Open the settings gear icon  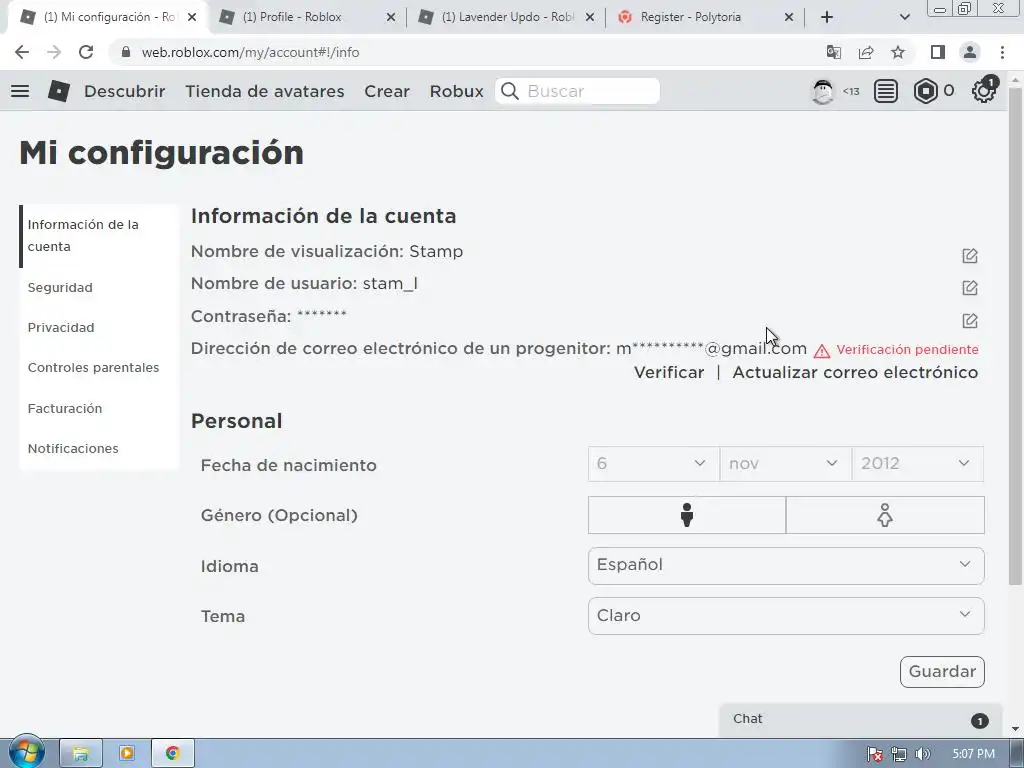(x=984, y=91)
